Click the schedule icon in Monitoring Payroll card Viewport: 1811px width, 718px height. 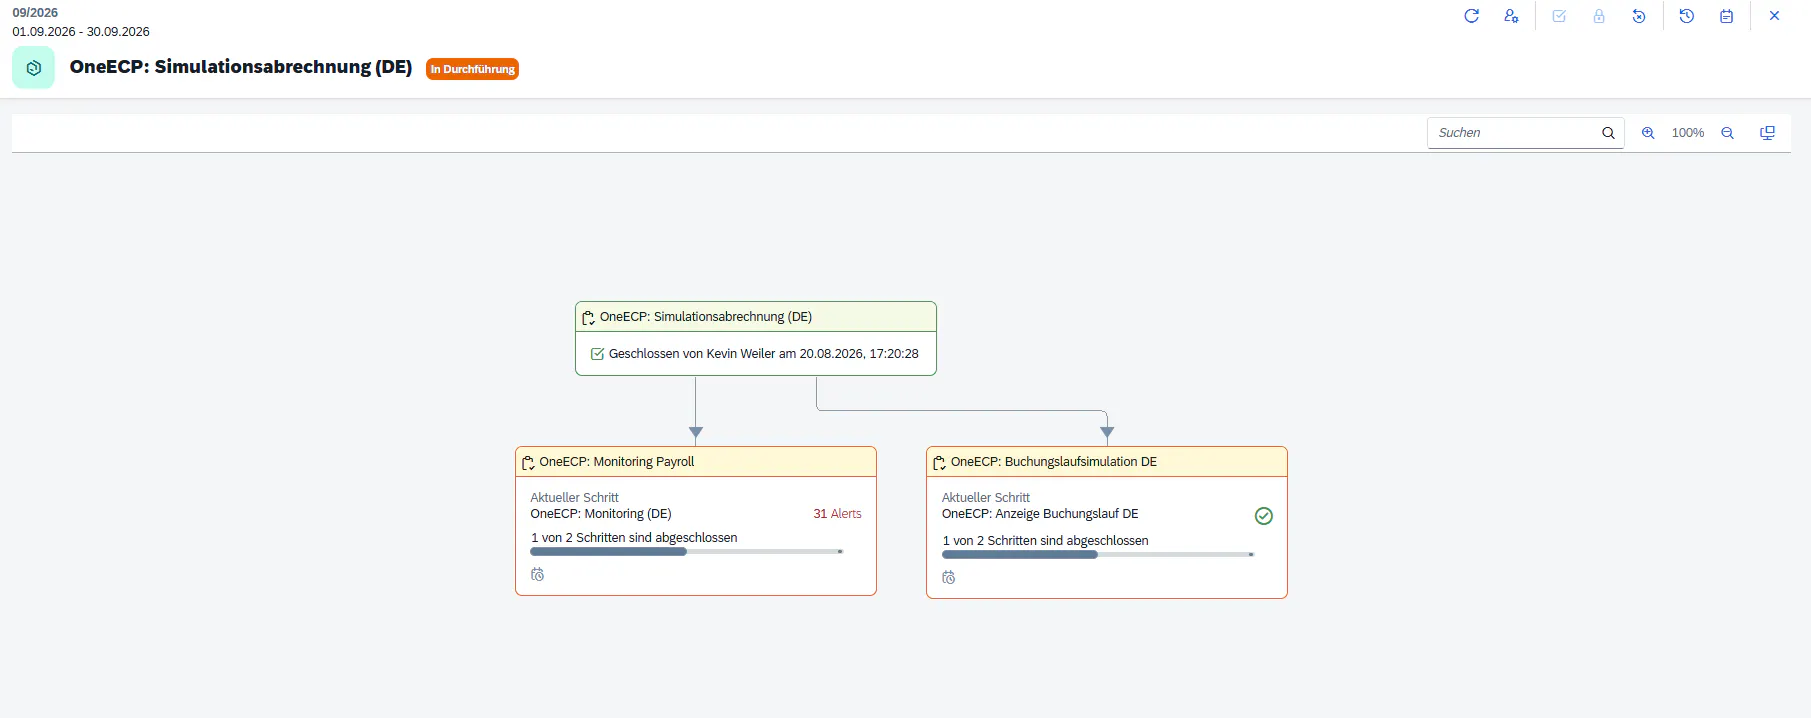coord(538,574)
